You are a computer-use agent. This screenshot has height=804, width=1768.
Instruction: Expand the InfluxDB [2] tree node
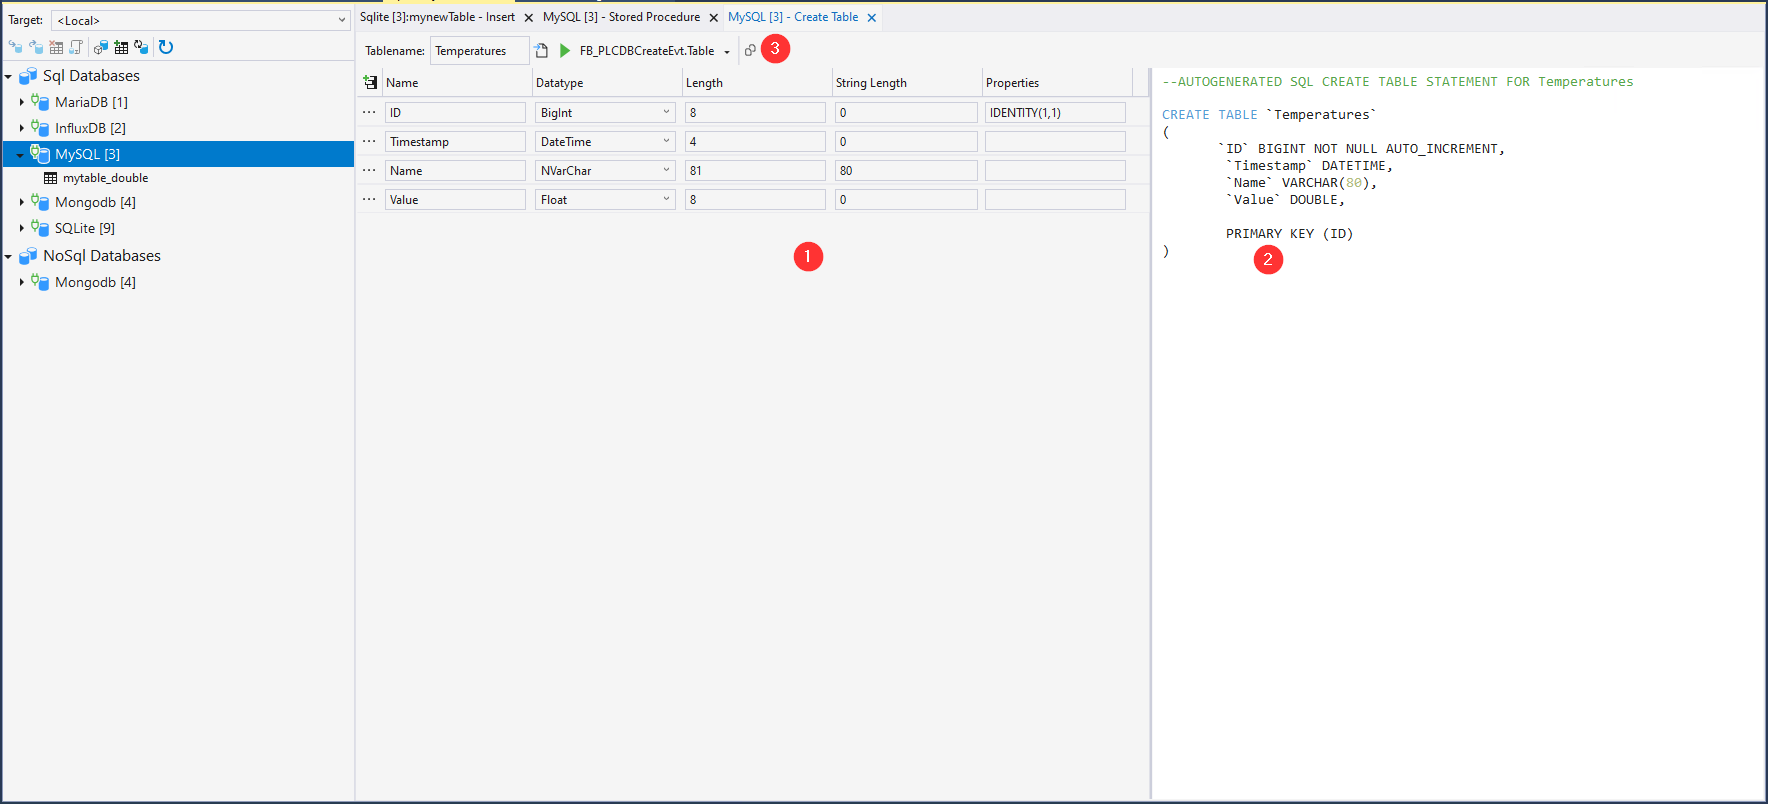click(21, 128)
